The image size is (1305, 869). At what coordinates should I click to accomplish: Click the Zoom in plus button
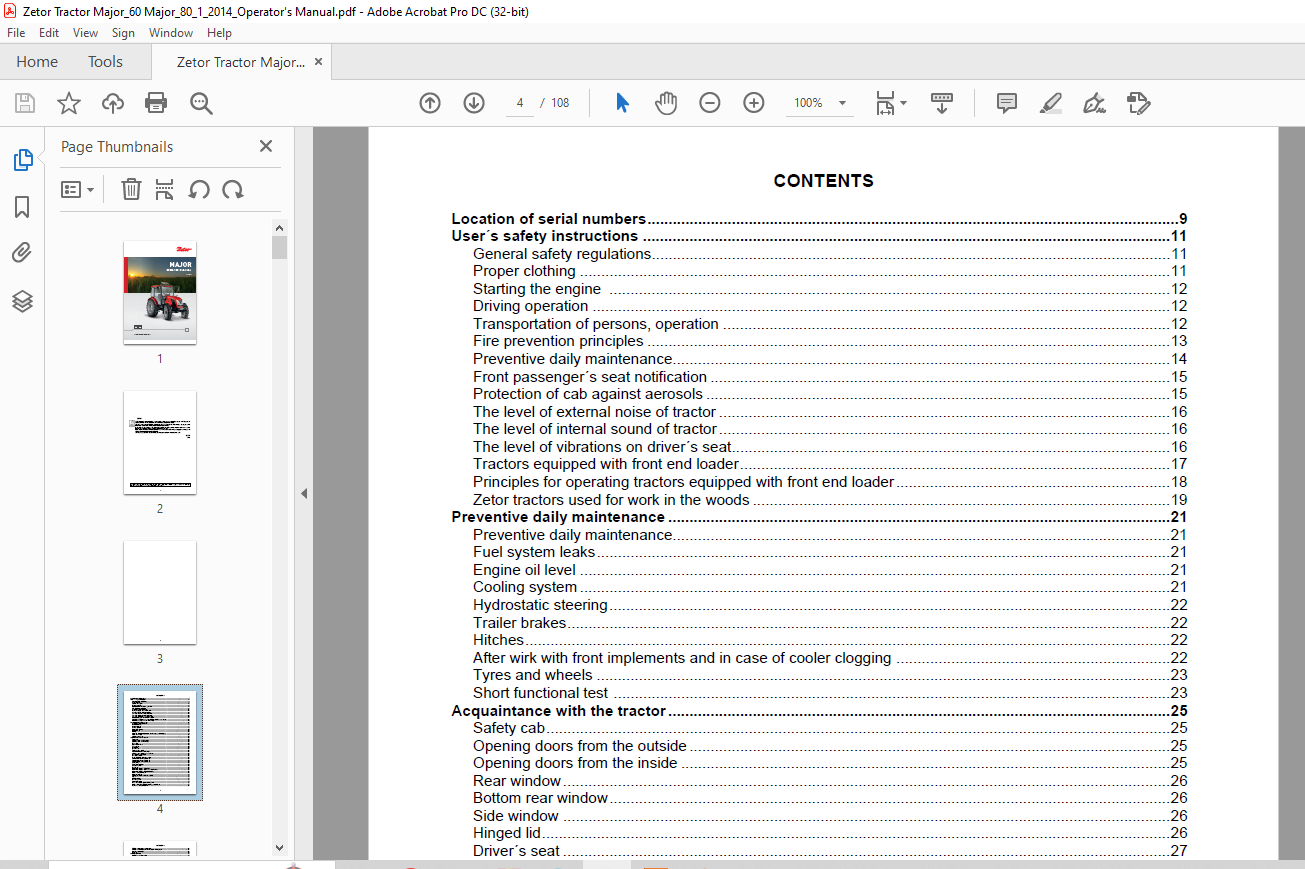pyautogui.click(x=754, y=103)
